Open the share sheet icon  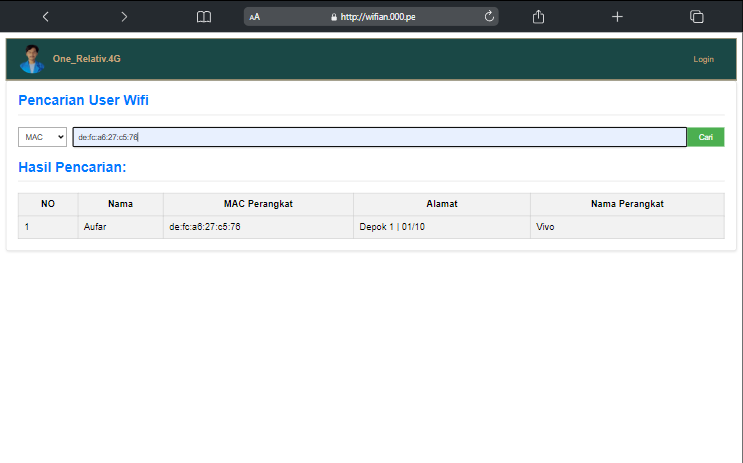538,16
